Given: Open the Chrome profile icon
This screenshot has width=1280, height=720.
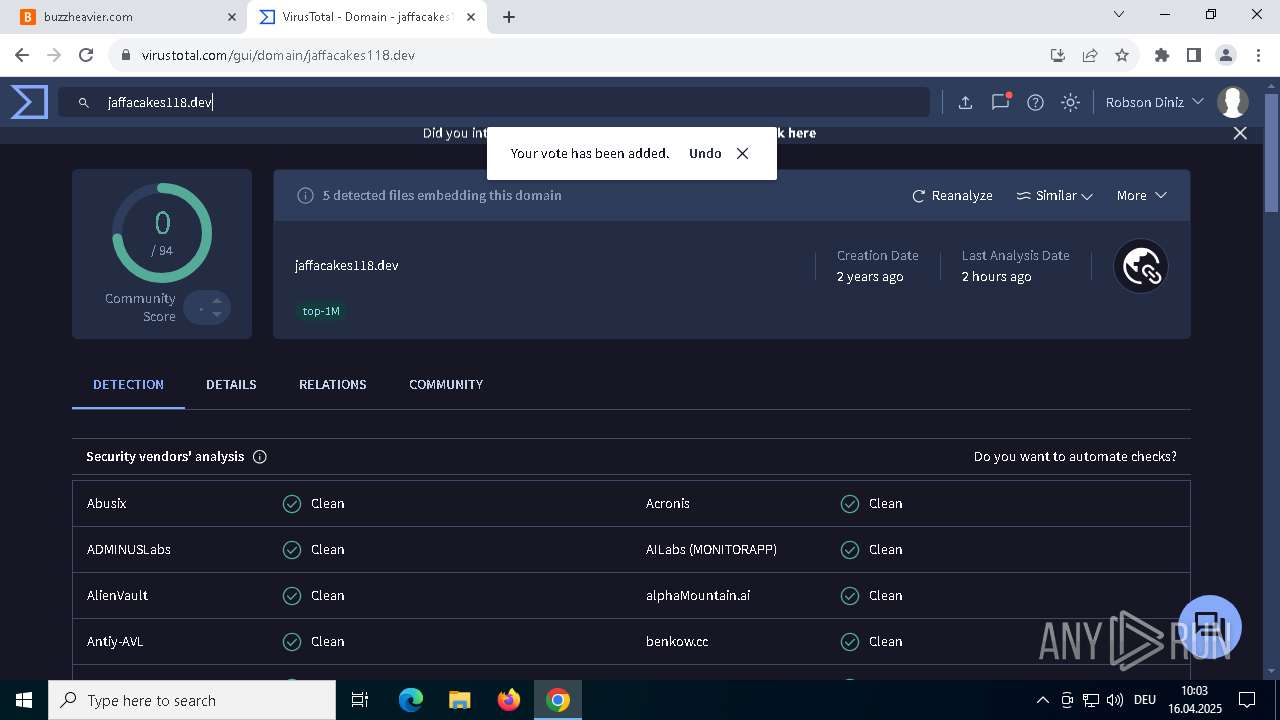Looking at the screenshot, I should [x=1225, y=55].
